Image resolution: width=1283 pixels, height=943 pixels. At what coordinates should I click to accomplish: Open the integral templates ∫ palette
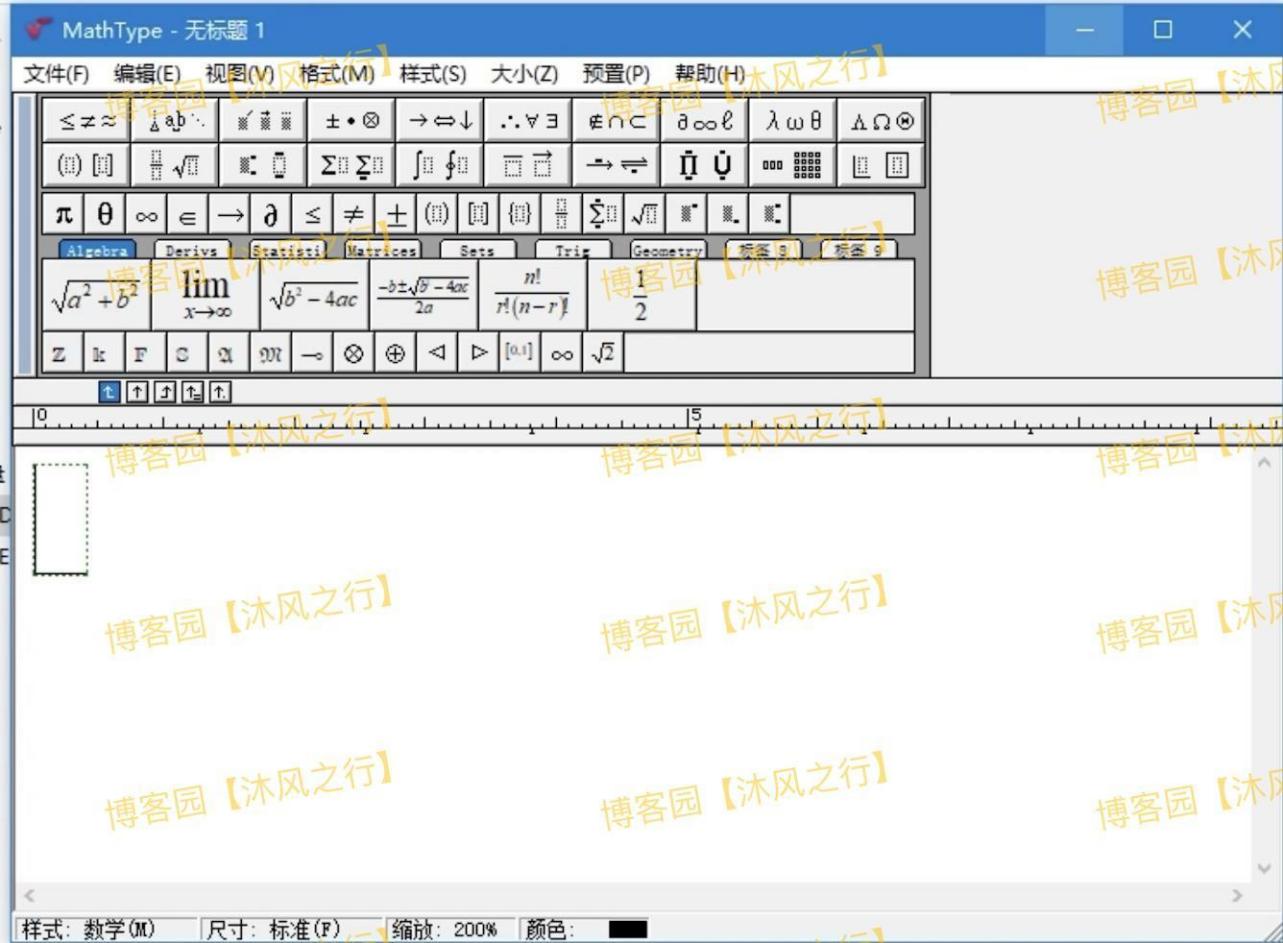[x=440, y=165]
